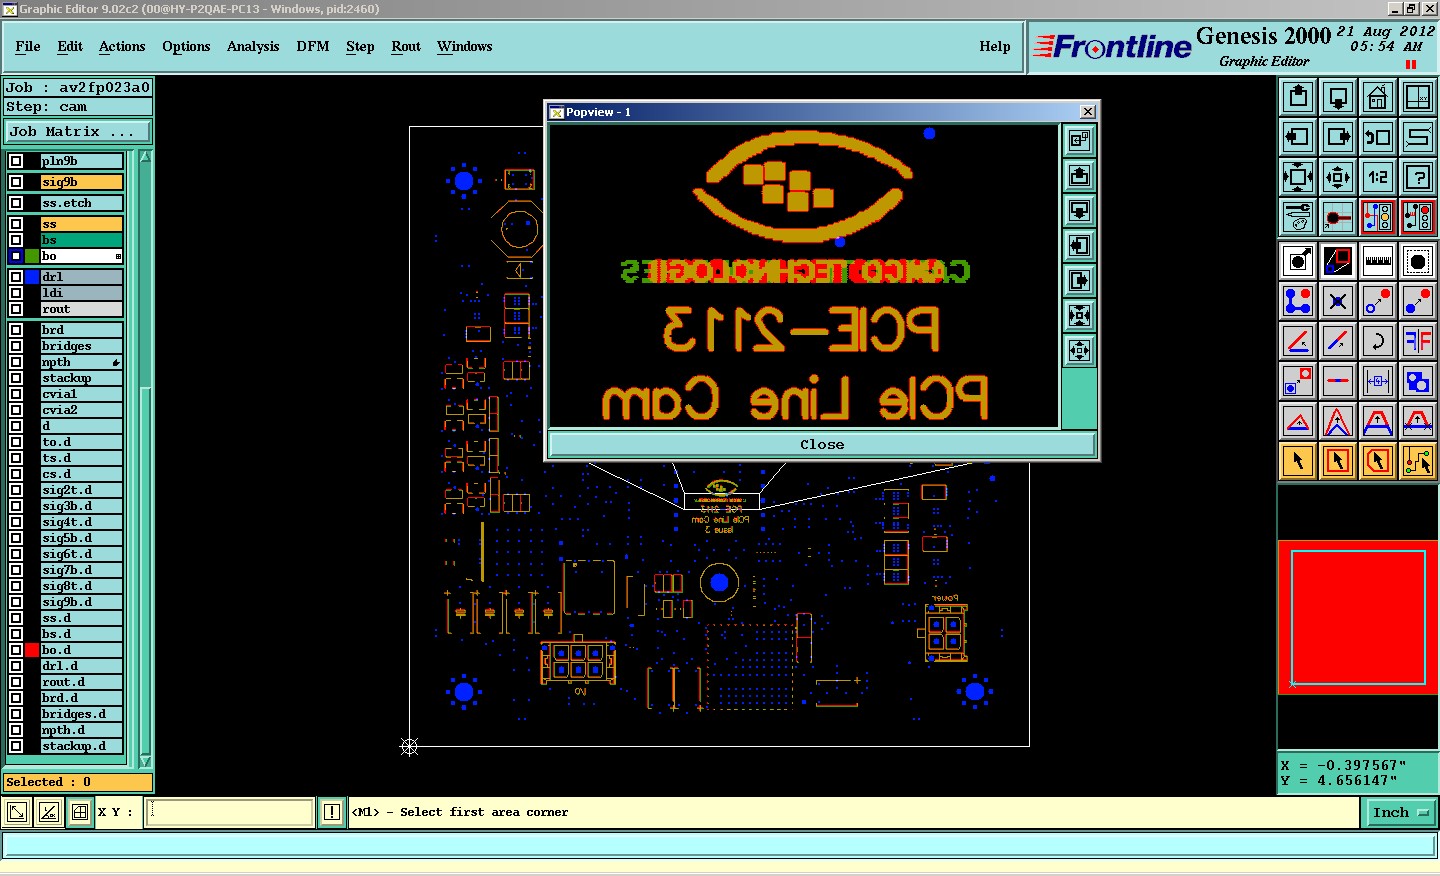
Task: Select the polygon area select tool
Action: click(x=1378, y=461)
